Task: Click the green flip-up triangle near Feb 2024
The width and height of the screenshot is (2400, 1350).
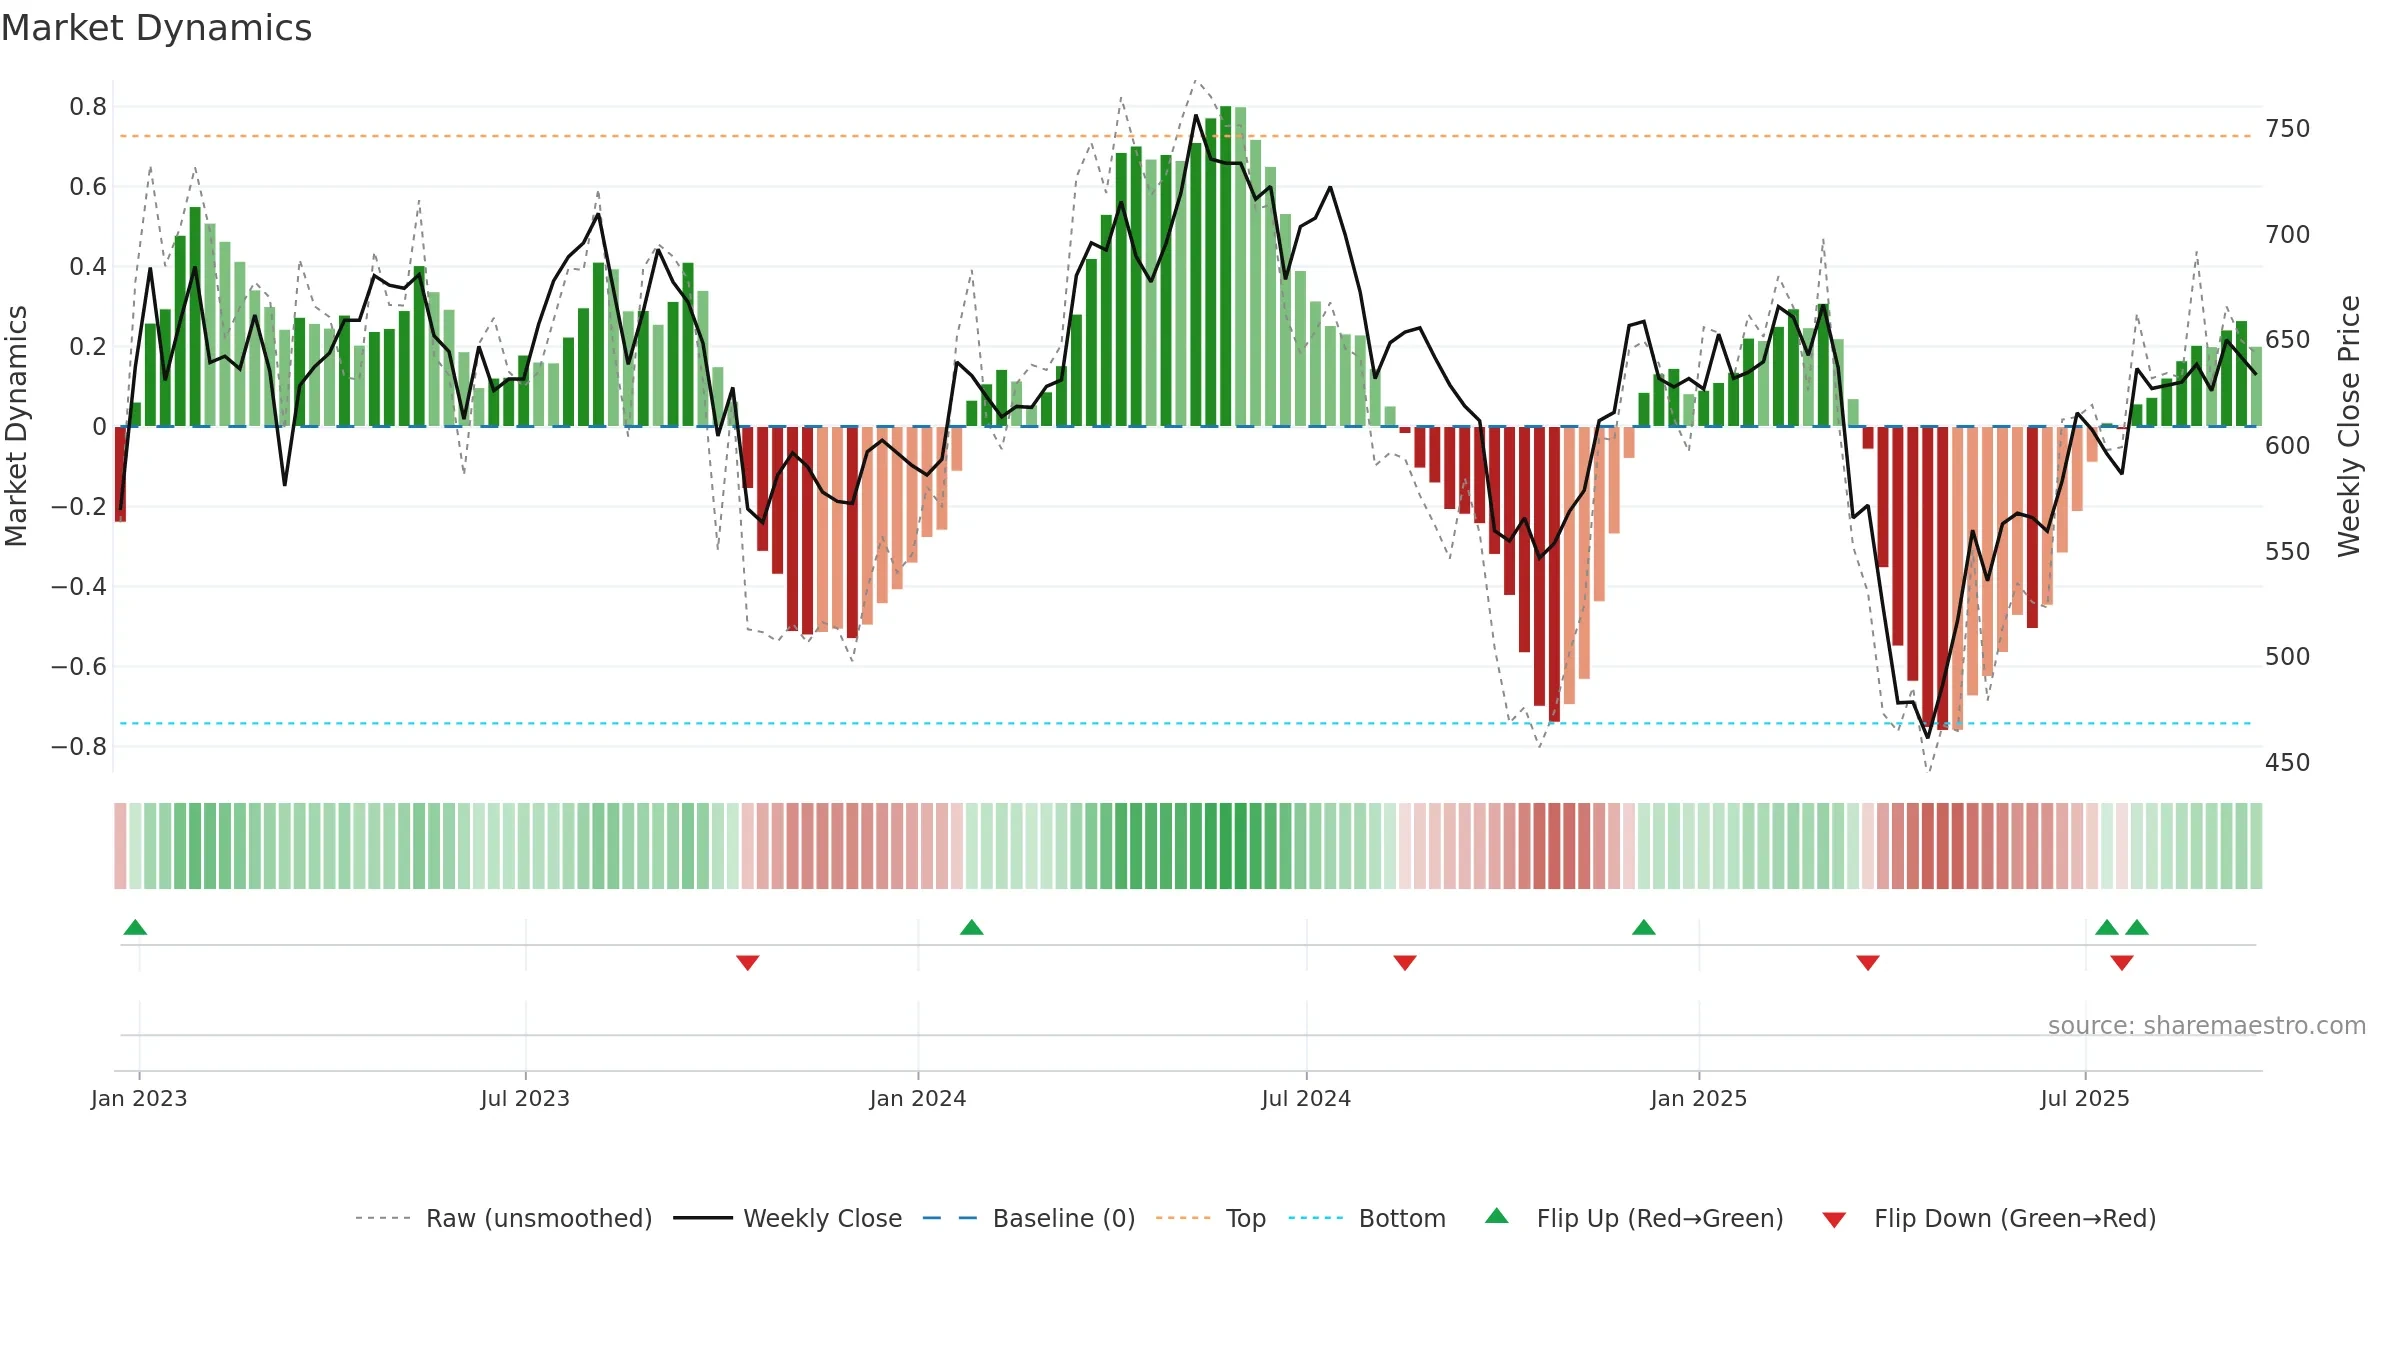Action: tap(972, 927)
